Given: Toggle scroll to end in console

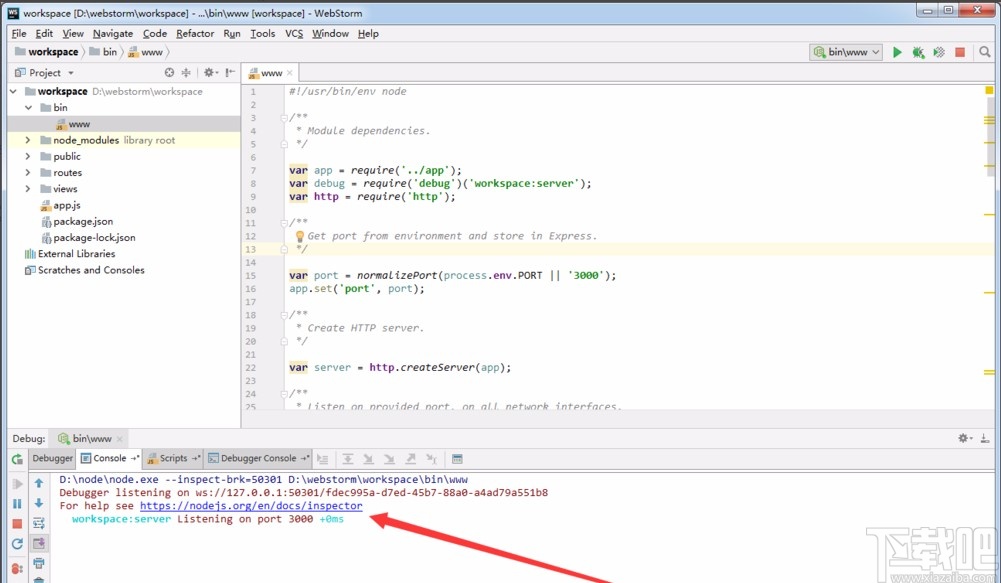Looking at the screenshot, I should coord(39,543).
